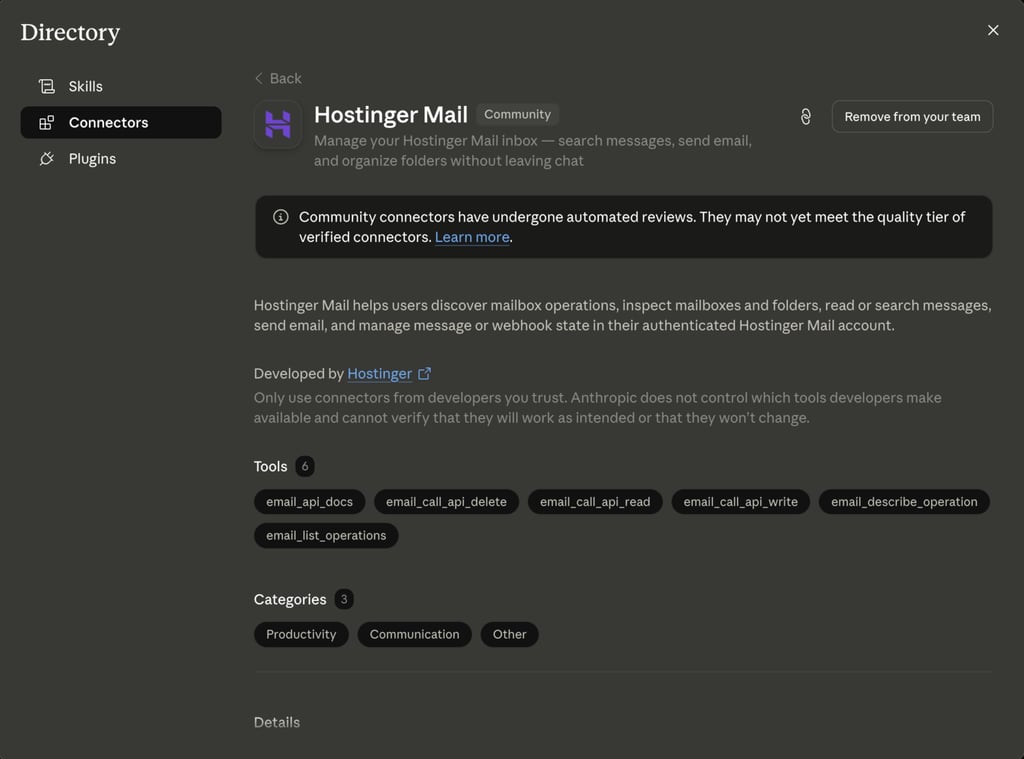Click the Community badge
The width and height of the screenshot is (1024, 759).
(x=517, y=114)
